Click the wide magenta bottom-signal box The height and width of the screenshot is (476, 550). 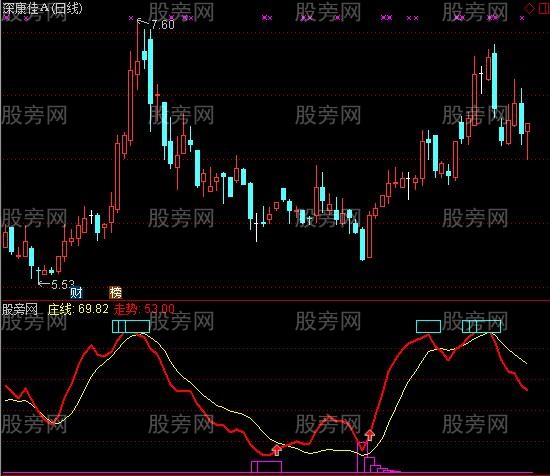coord(267,467)
